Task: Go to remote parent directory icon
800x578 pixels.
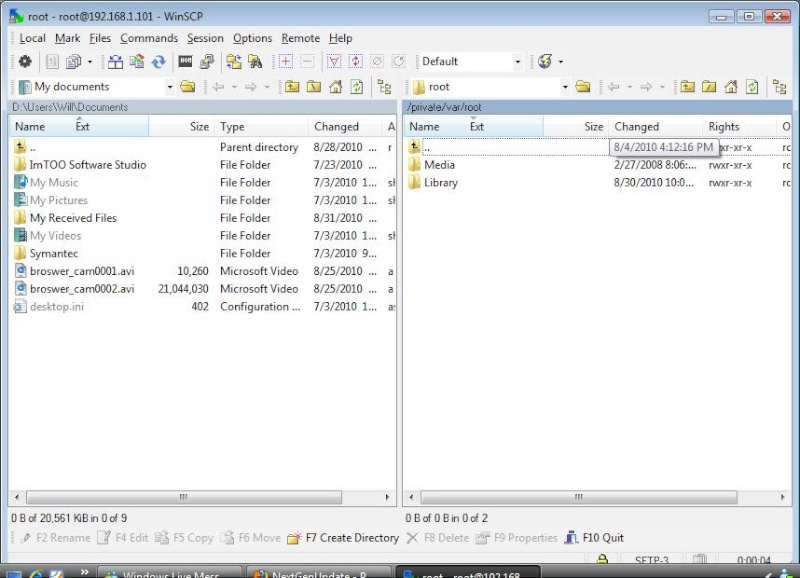Action: click(688, 87)
